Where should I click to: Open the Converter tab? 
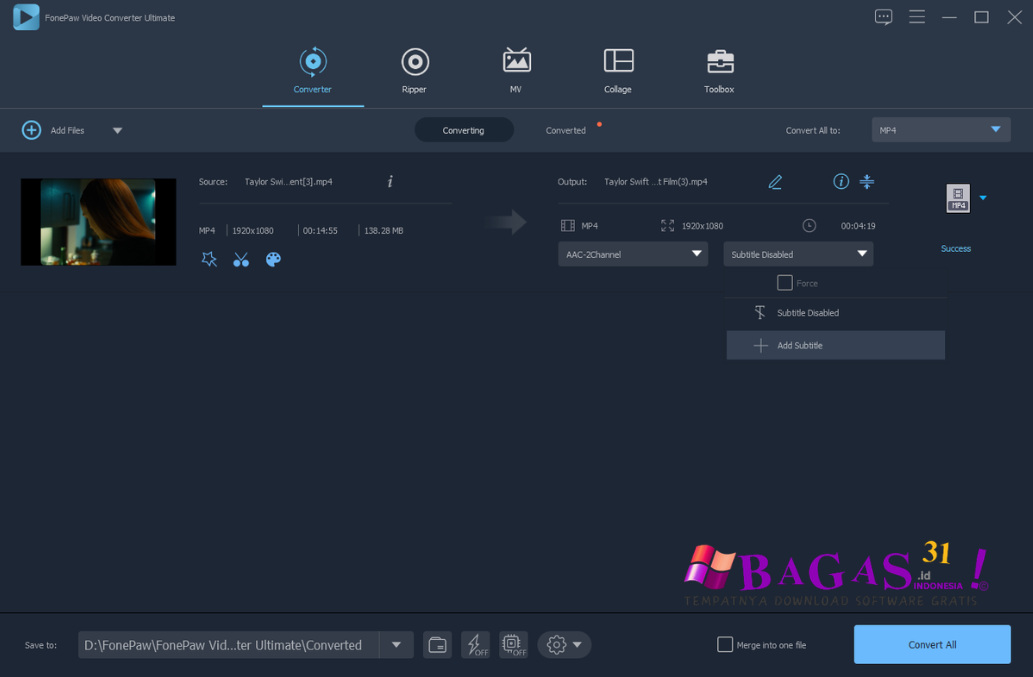point(312,70)
